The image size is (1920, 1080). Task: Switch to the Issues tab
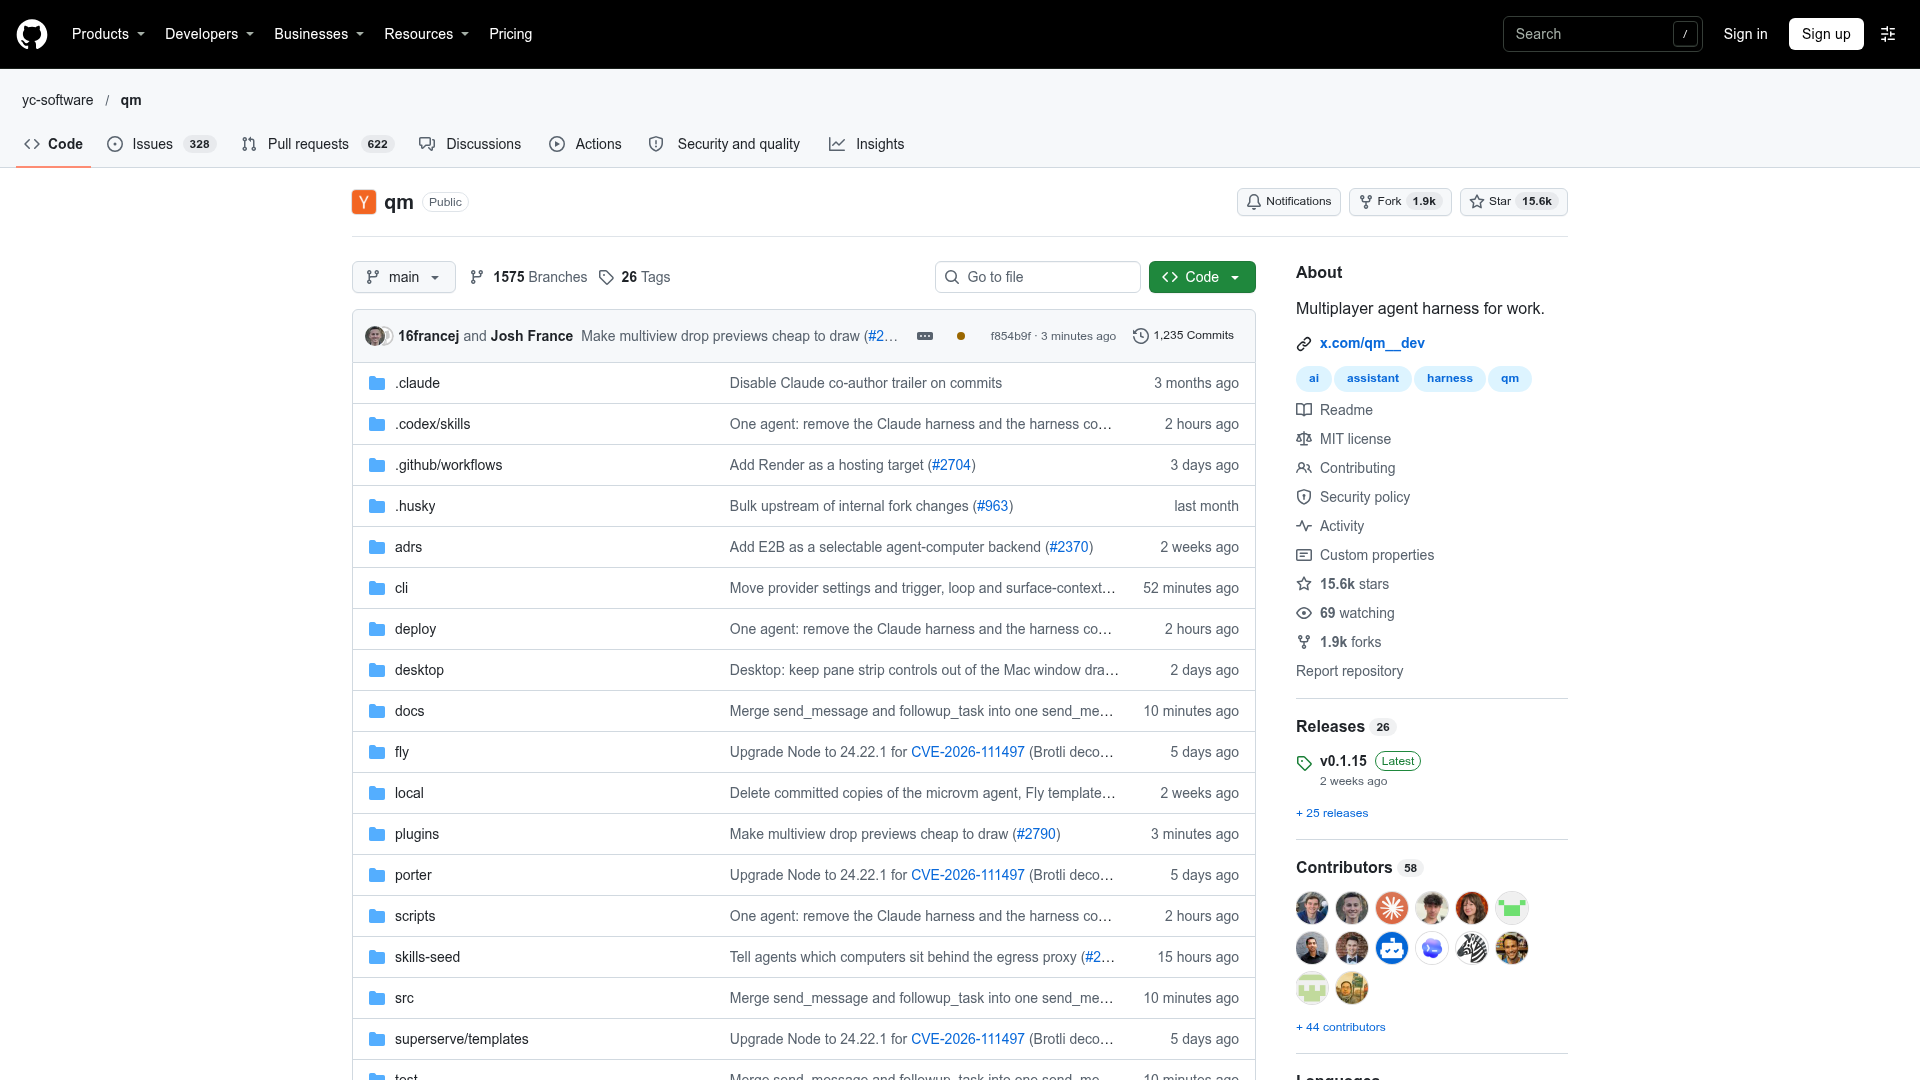click(162, 144)
